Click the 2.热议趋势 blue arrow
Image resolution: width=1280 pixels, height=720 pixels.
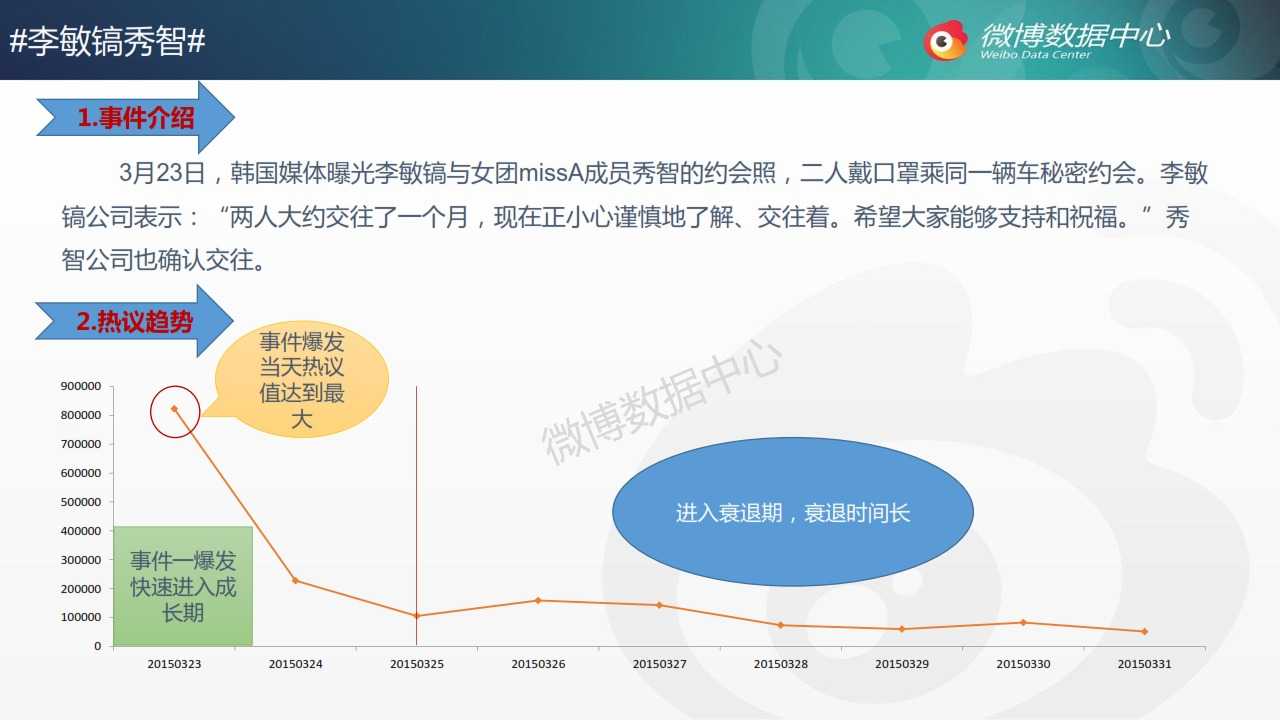point(135,321)
